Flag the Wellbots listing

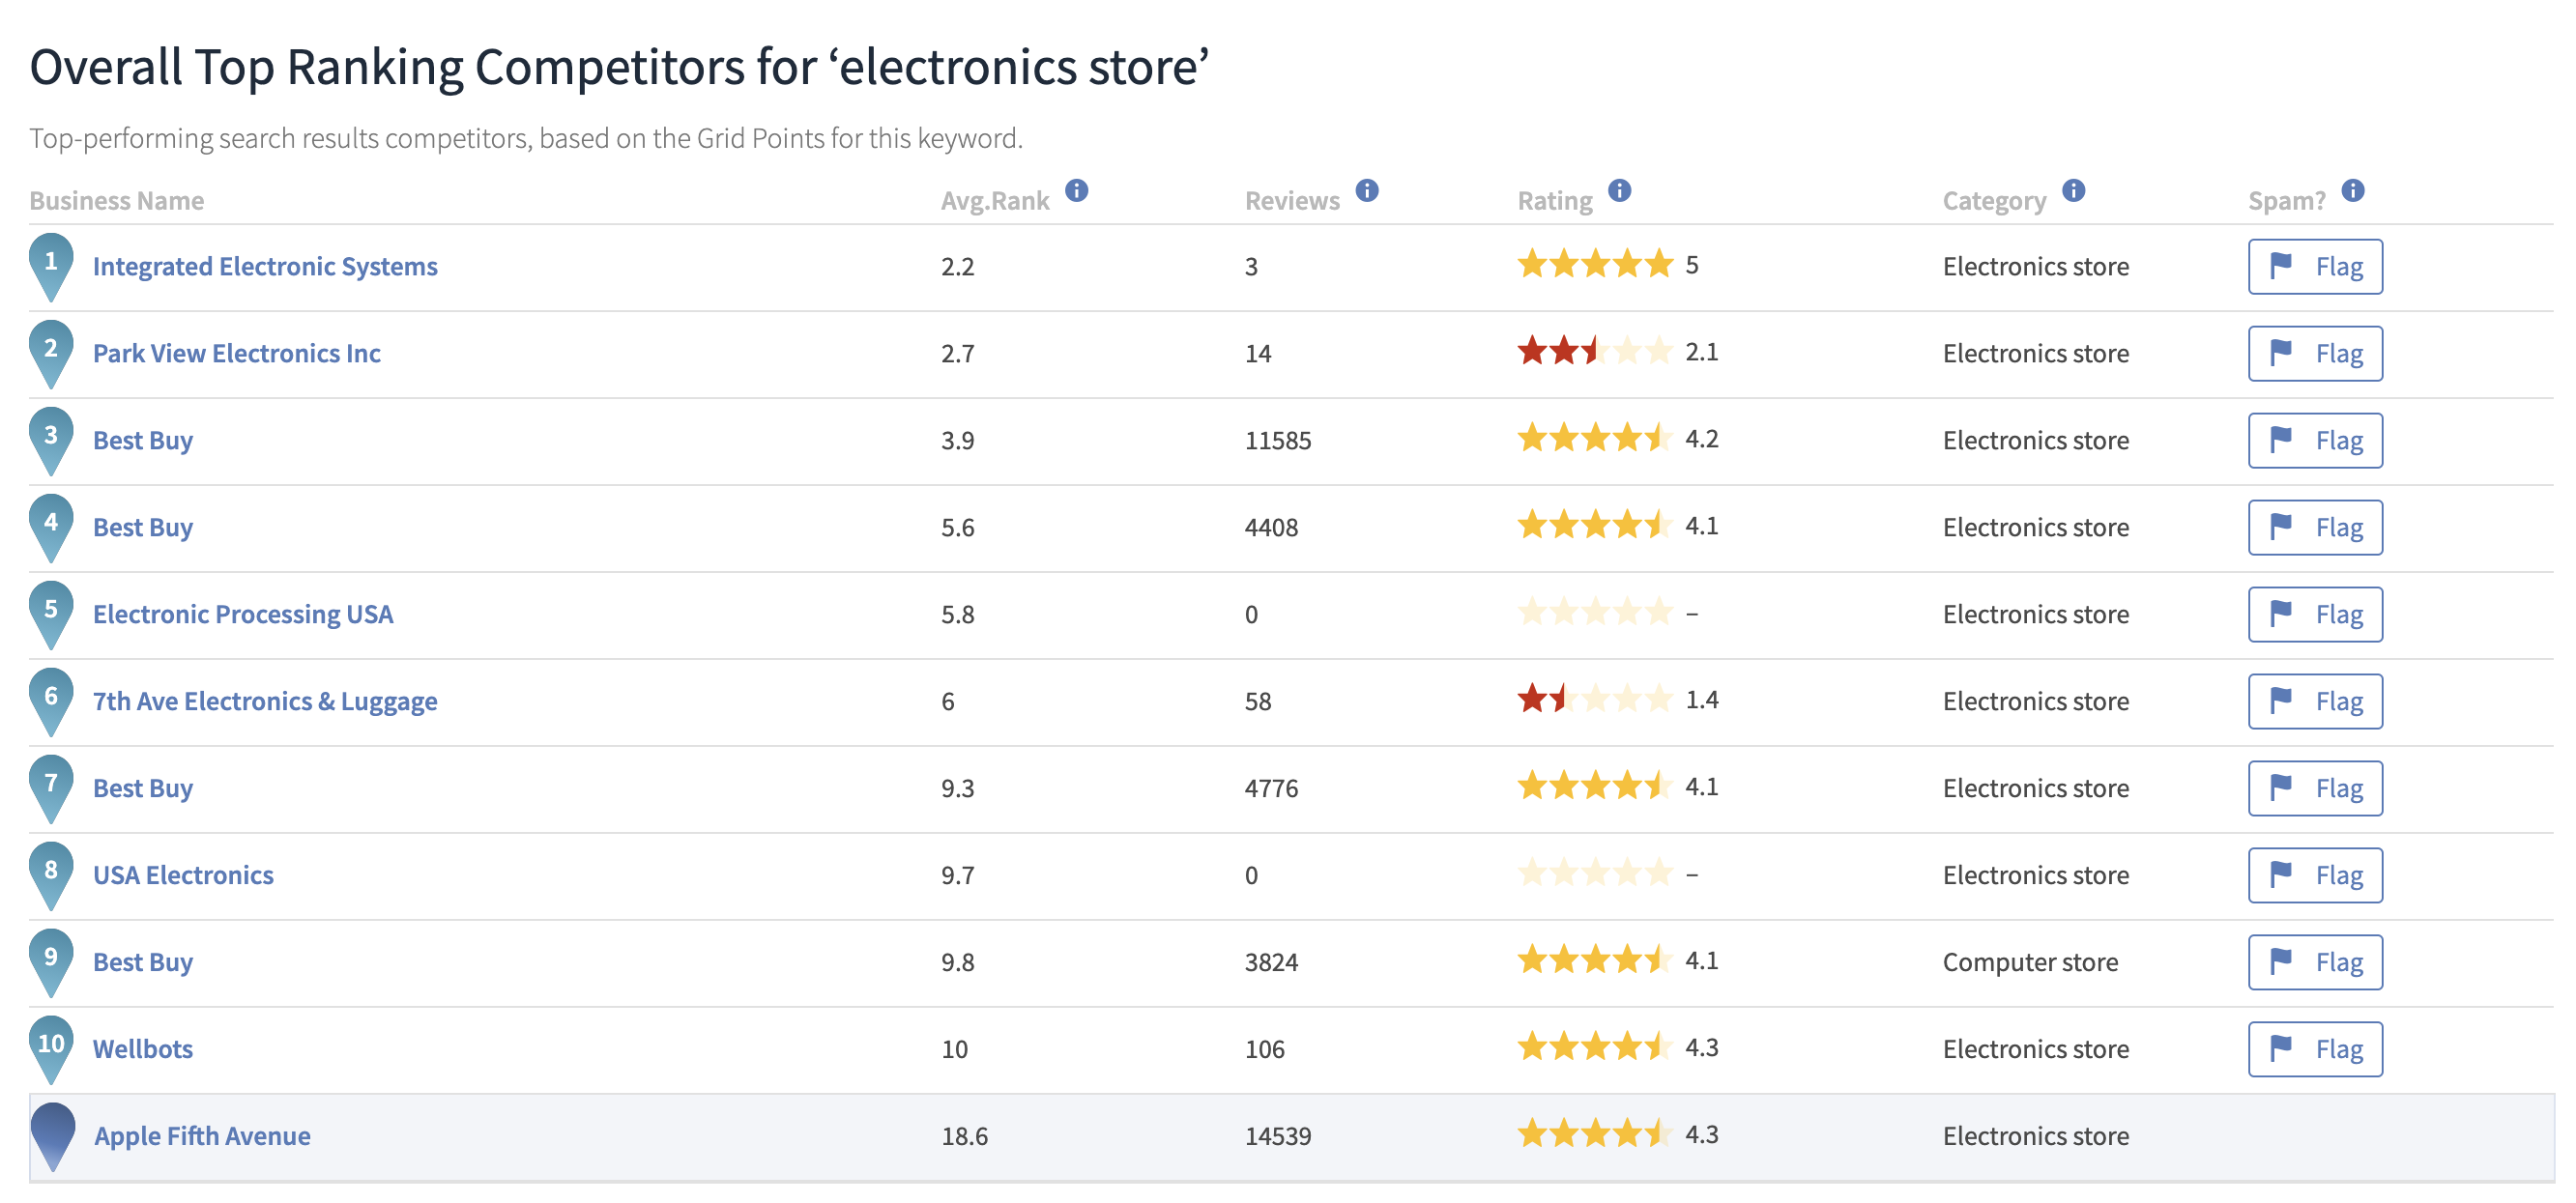click(x=2315, y=1050)
